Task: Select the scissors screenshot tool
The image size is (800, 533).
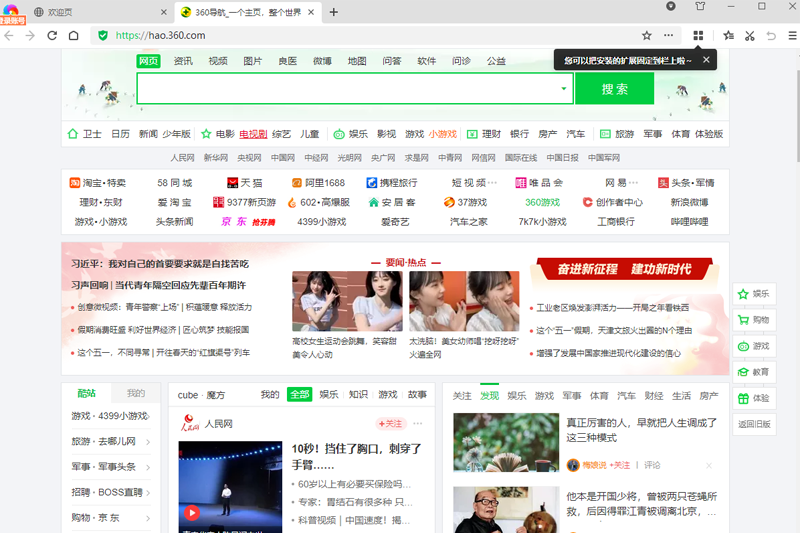Action: coord(749,35)
